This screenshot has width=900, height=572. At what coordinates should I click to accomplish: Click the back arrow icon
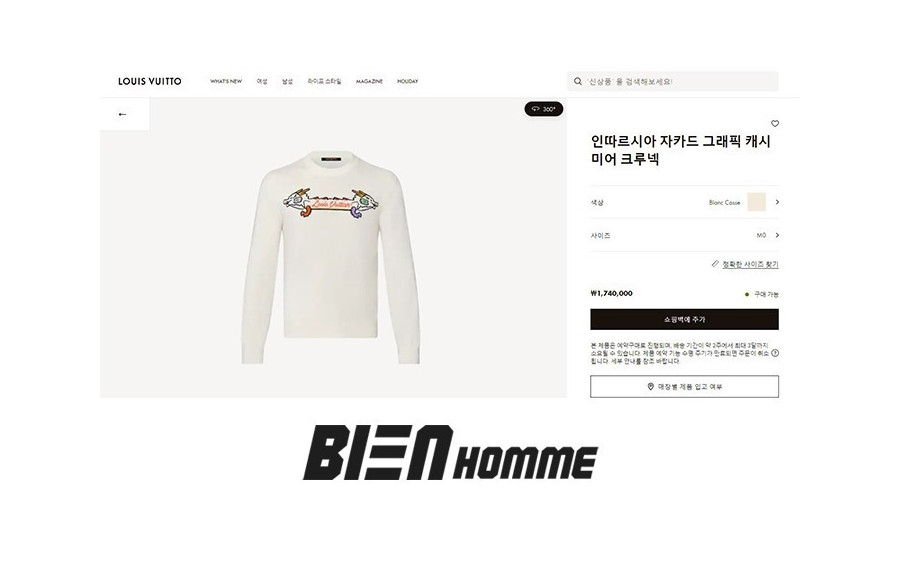coord(122,114)
